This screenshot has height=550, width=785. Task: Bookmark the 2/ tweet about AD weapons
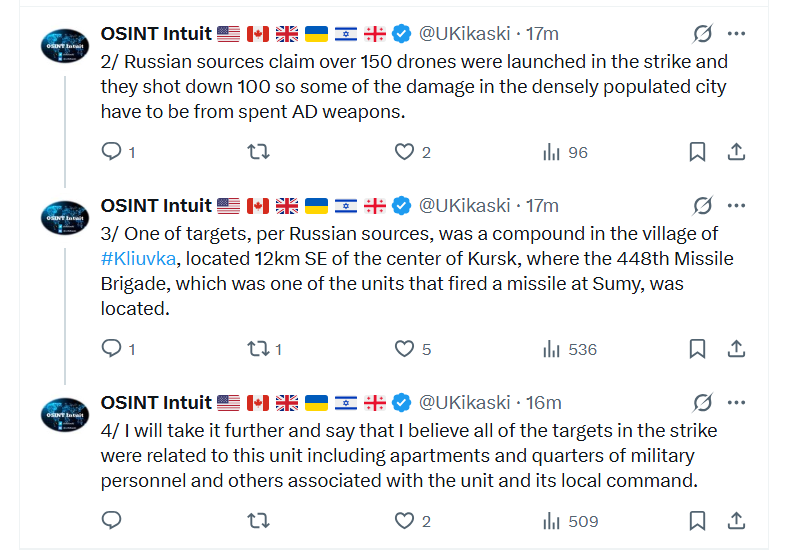(x=697, y=151)
